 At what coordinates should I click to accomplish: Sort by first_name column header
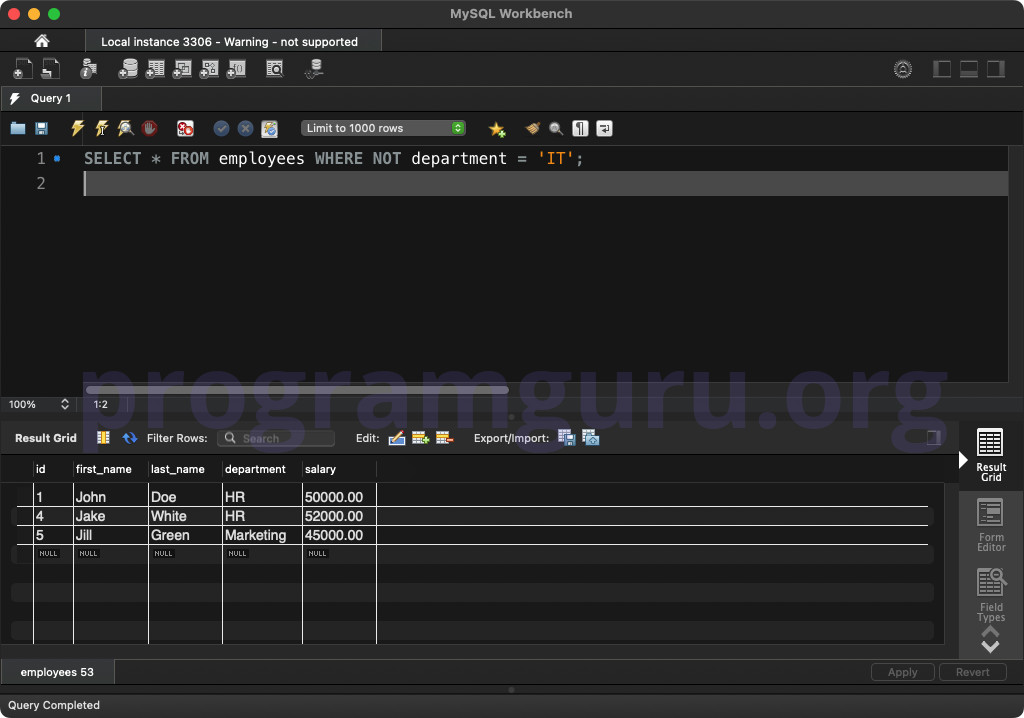point(110,469)
